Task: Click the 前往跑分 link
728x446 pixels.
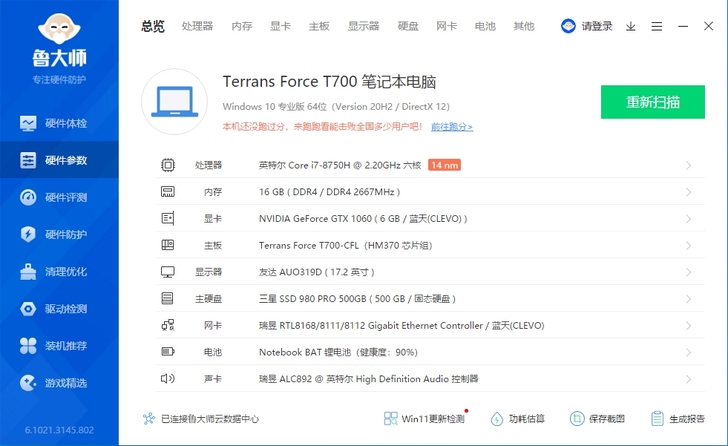Action: point(452,127)
